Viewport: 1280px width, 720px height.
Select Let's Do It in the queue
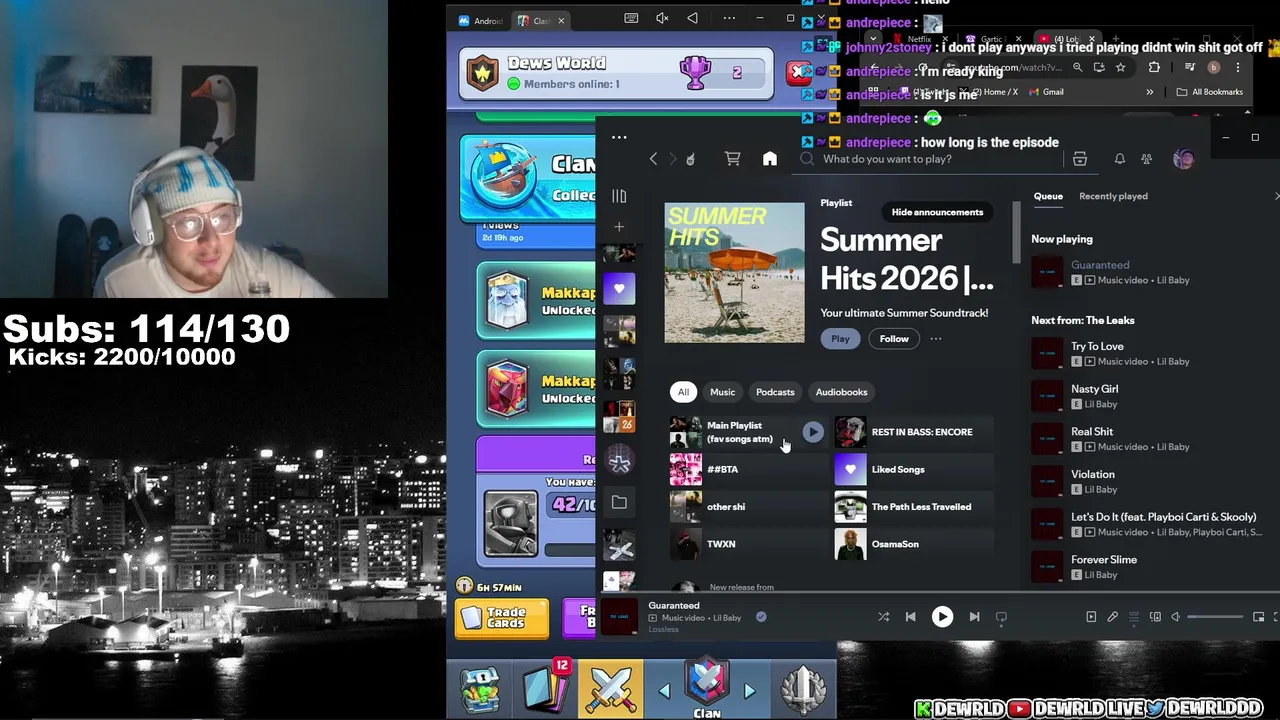click(1150, 525)
